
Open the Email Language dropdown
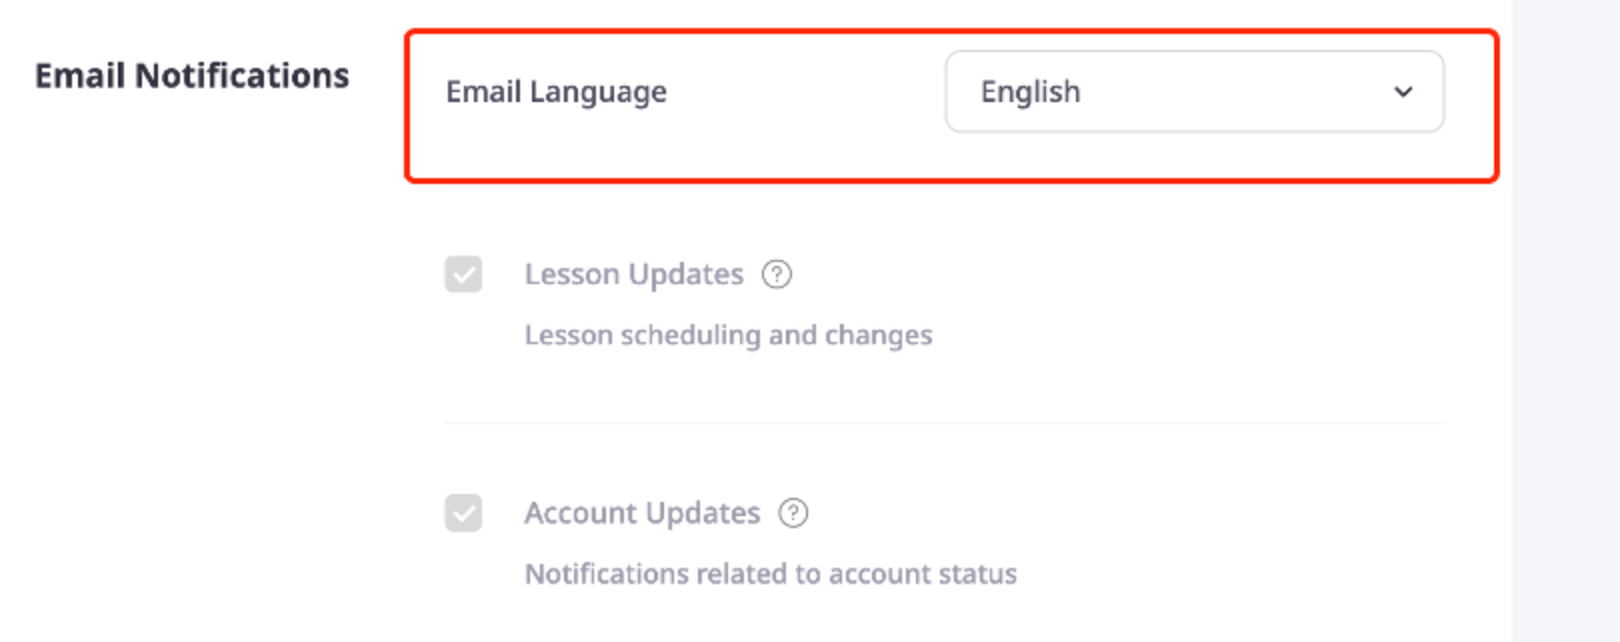click(1194, 91)
